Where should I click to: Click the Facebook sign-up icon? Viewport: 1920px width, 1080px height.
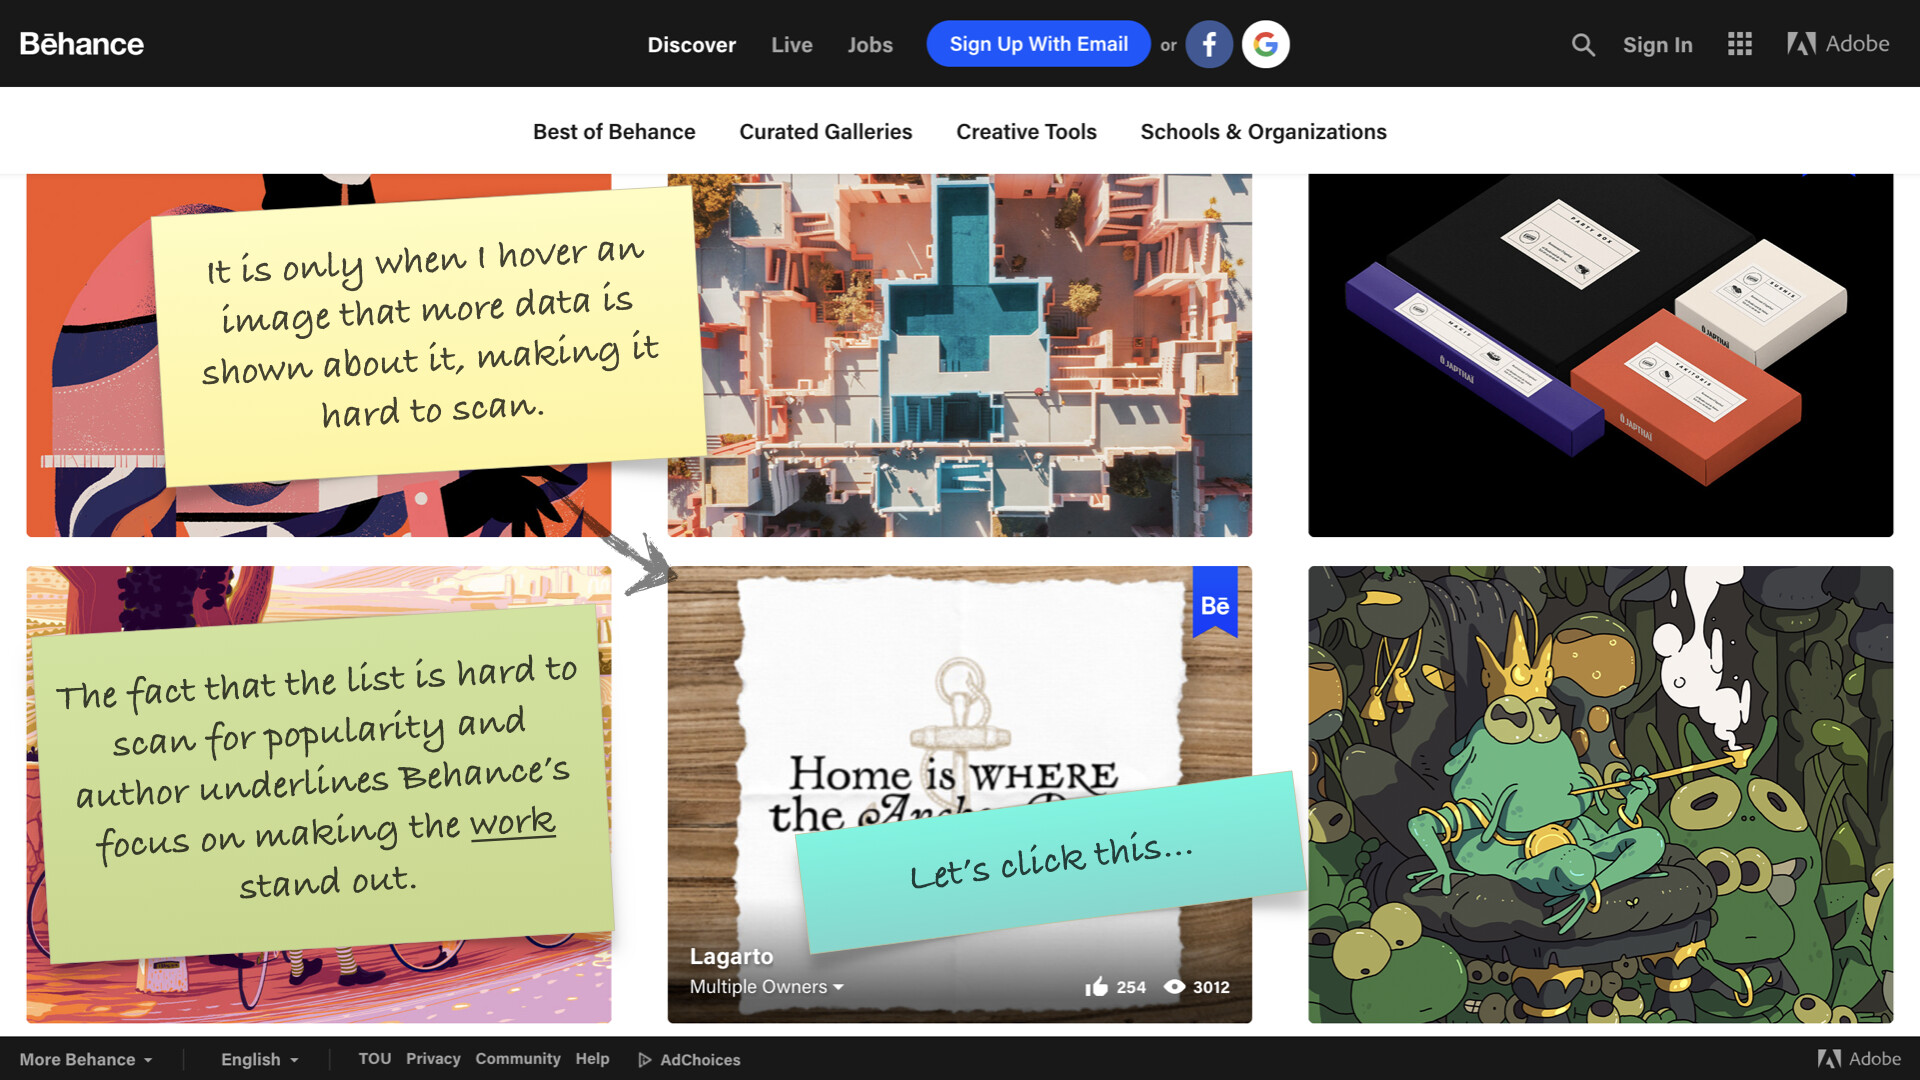[1209, 44]
